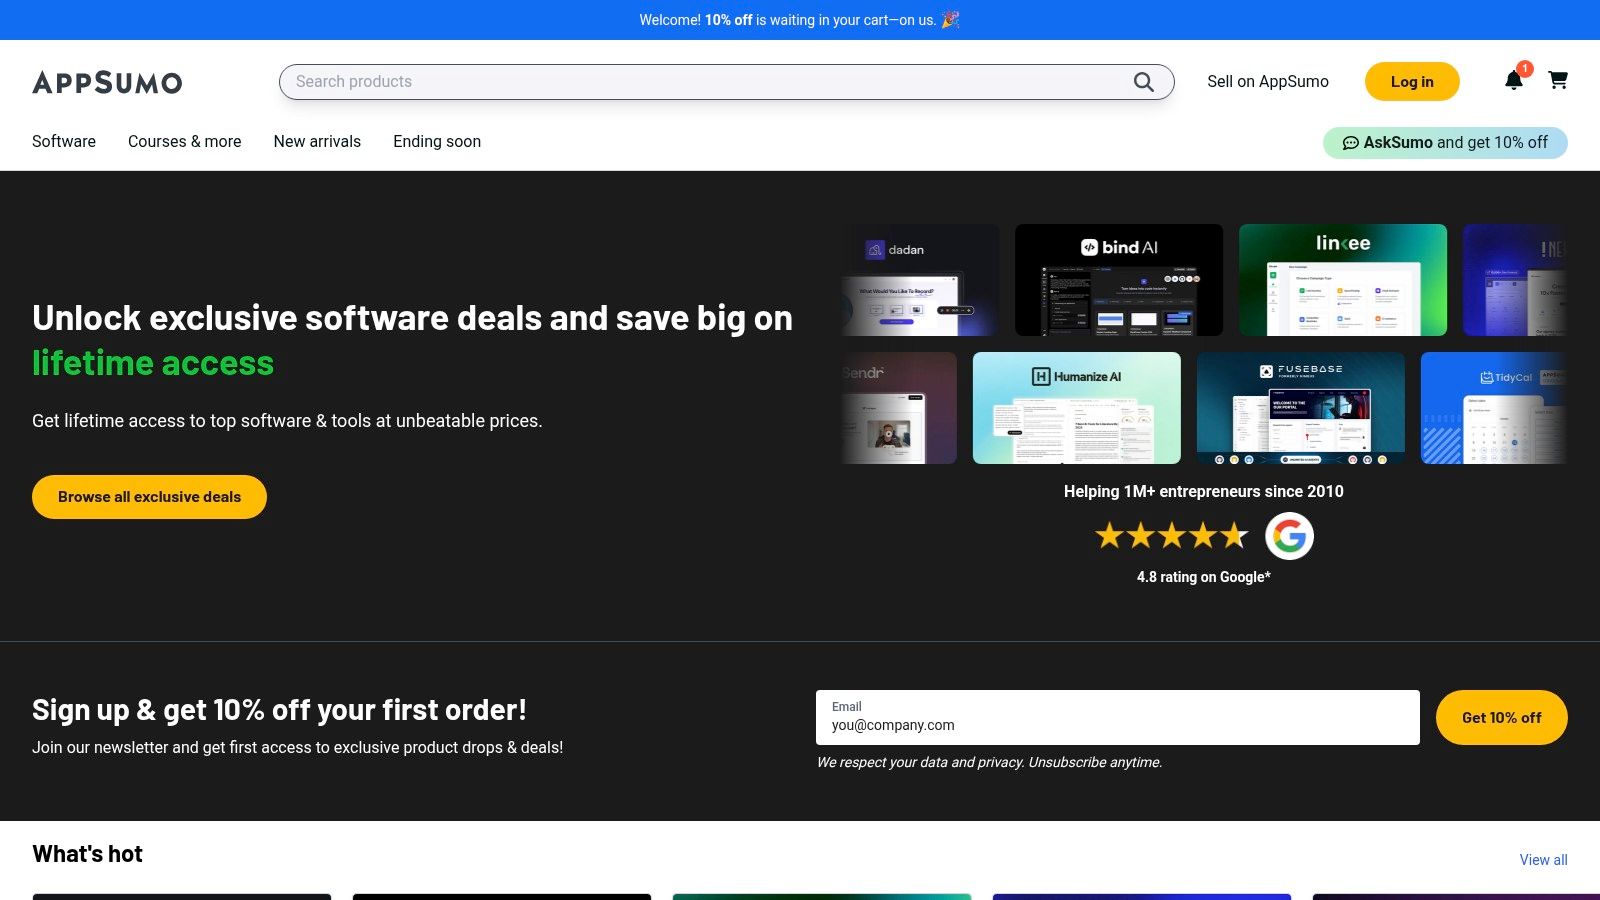The image size is (1600, 900).
Task: Open Courses & more menu
Action: coord(185,141)
